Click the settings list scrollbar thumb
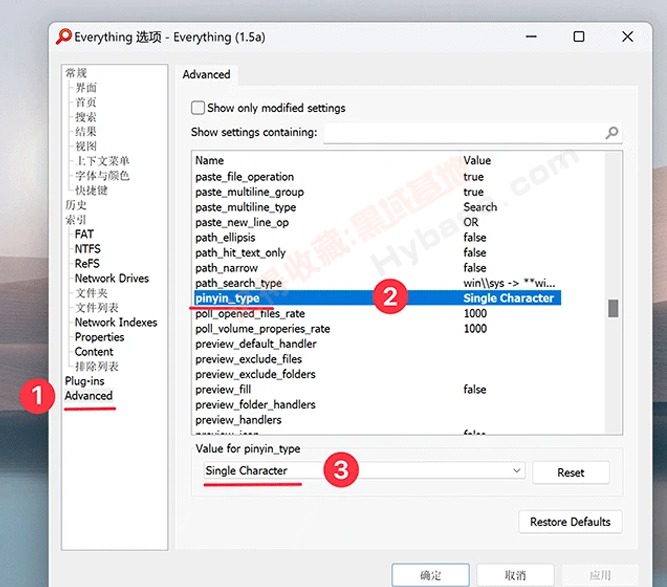This screenshot has height=587, width=667. [613, 308]
